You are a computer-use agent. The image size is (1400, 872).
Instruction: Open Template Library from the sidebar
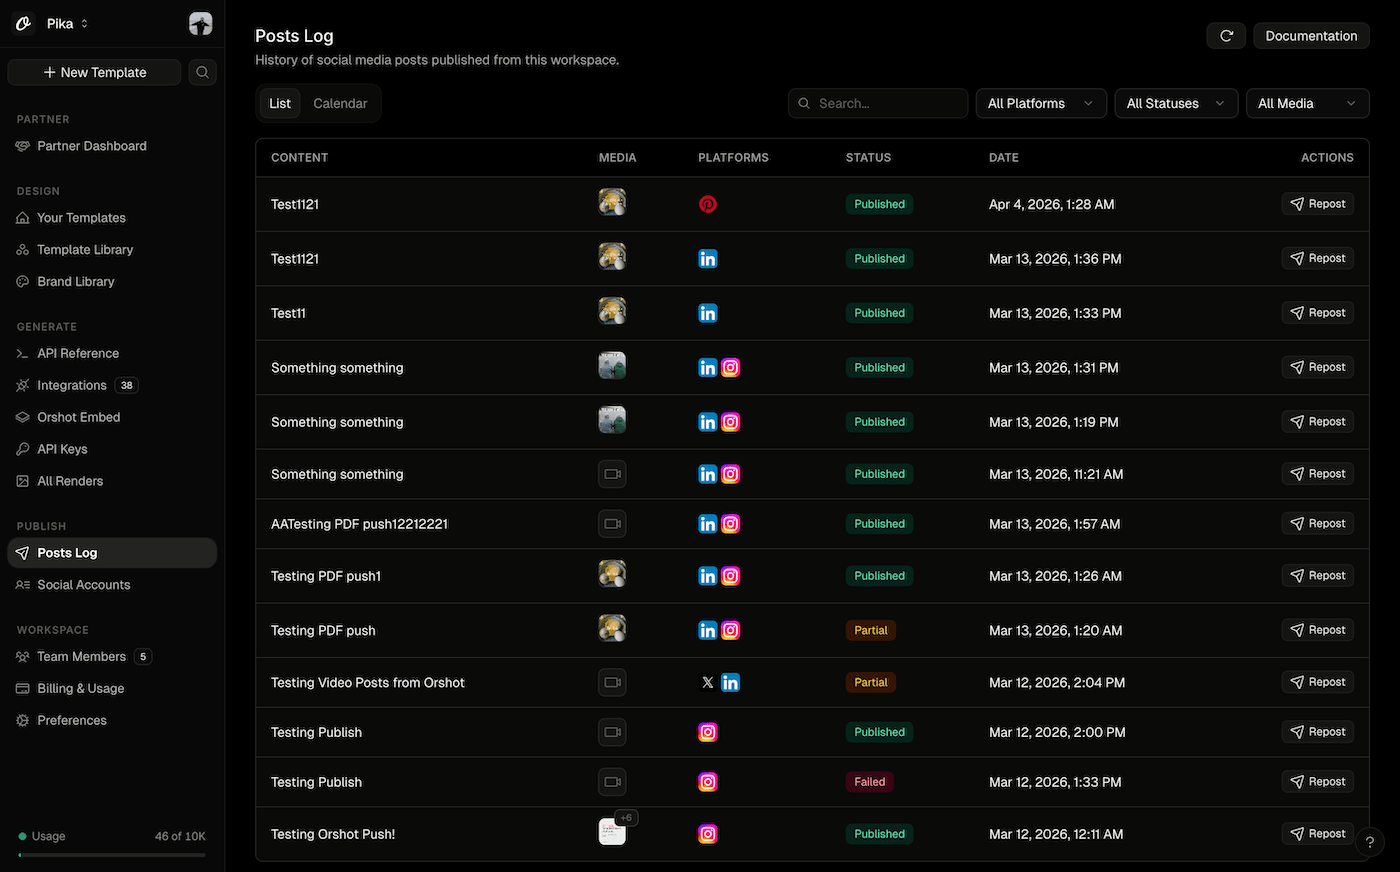click(85, 250)
